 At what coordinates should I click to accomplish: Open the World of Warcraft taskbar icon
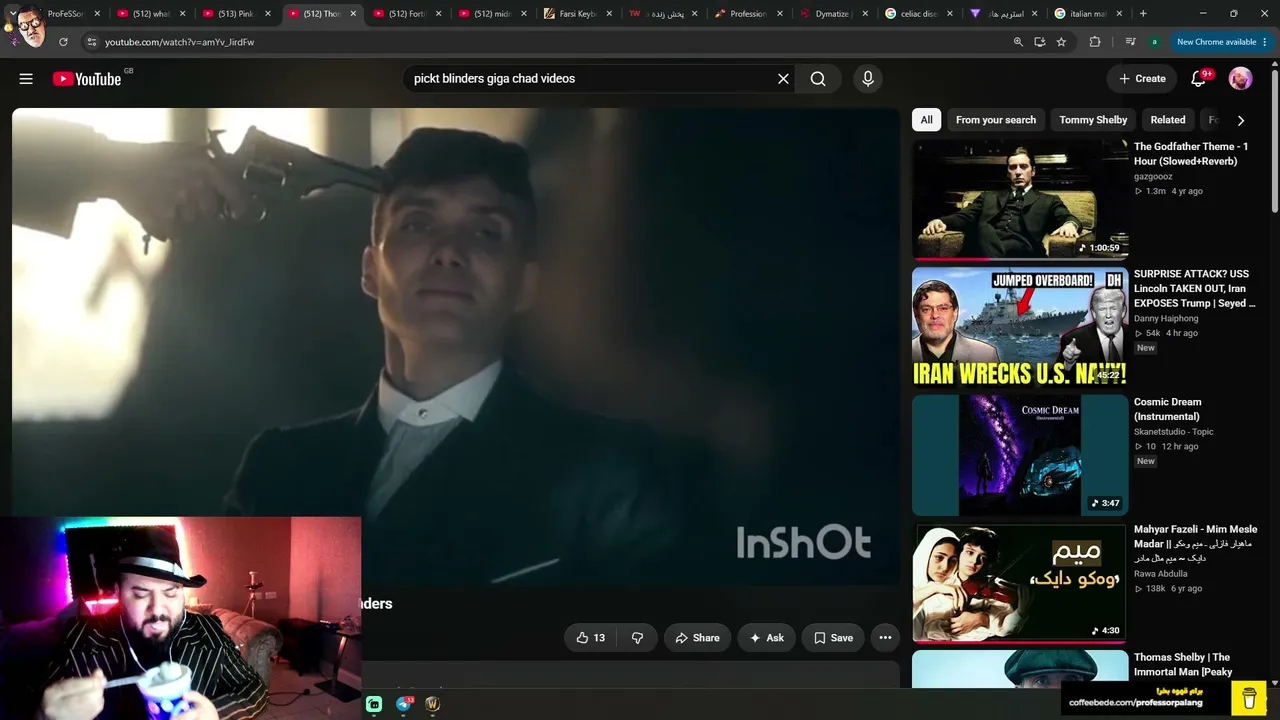point(433,704)
